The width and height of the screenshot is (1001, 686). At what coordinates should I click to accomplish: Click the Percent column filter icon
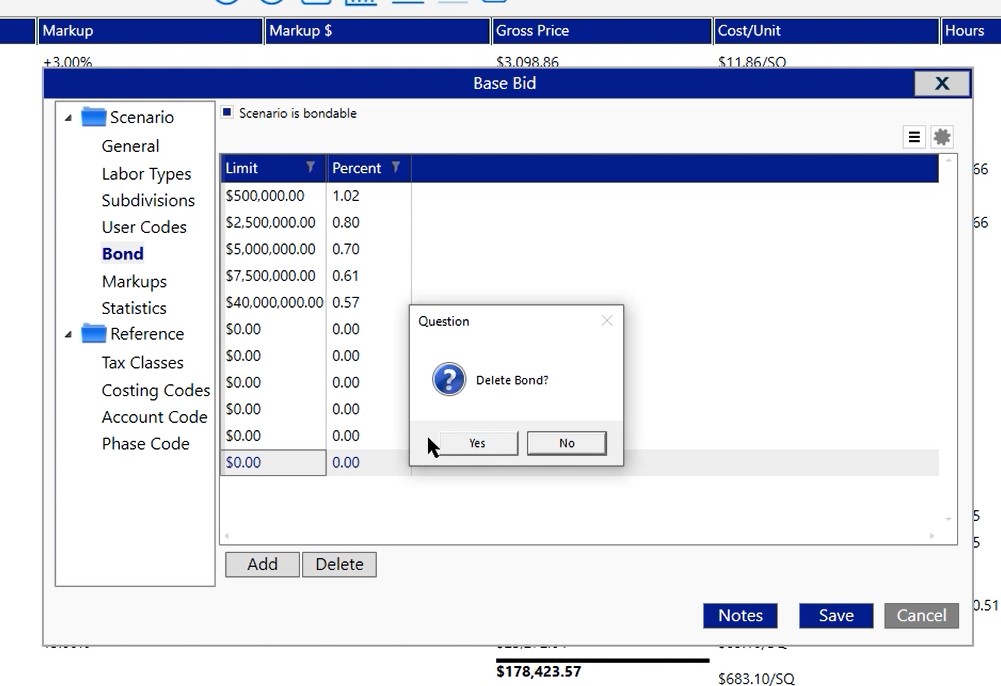tap(396, 168)
